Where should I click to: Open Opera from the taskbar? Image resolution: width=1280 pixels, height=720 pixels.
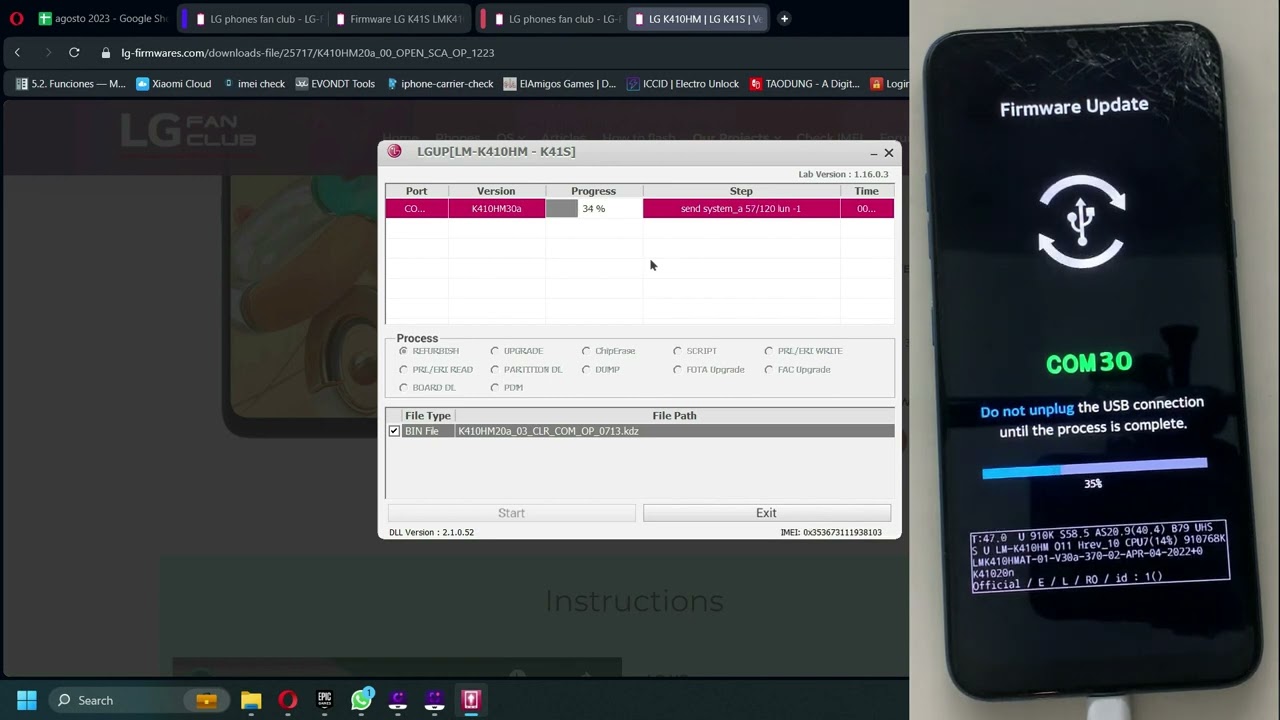click(x=288, y=700)
